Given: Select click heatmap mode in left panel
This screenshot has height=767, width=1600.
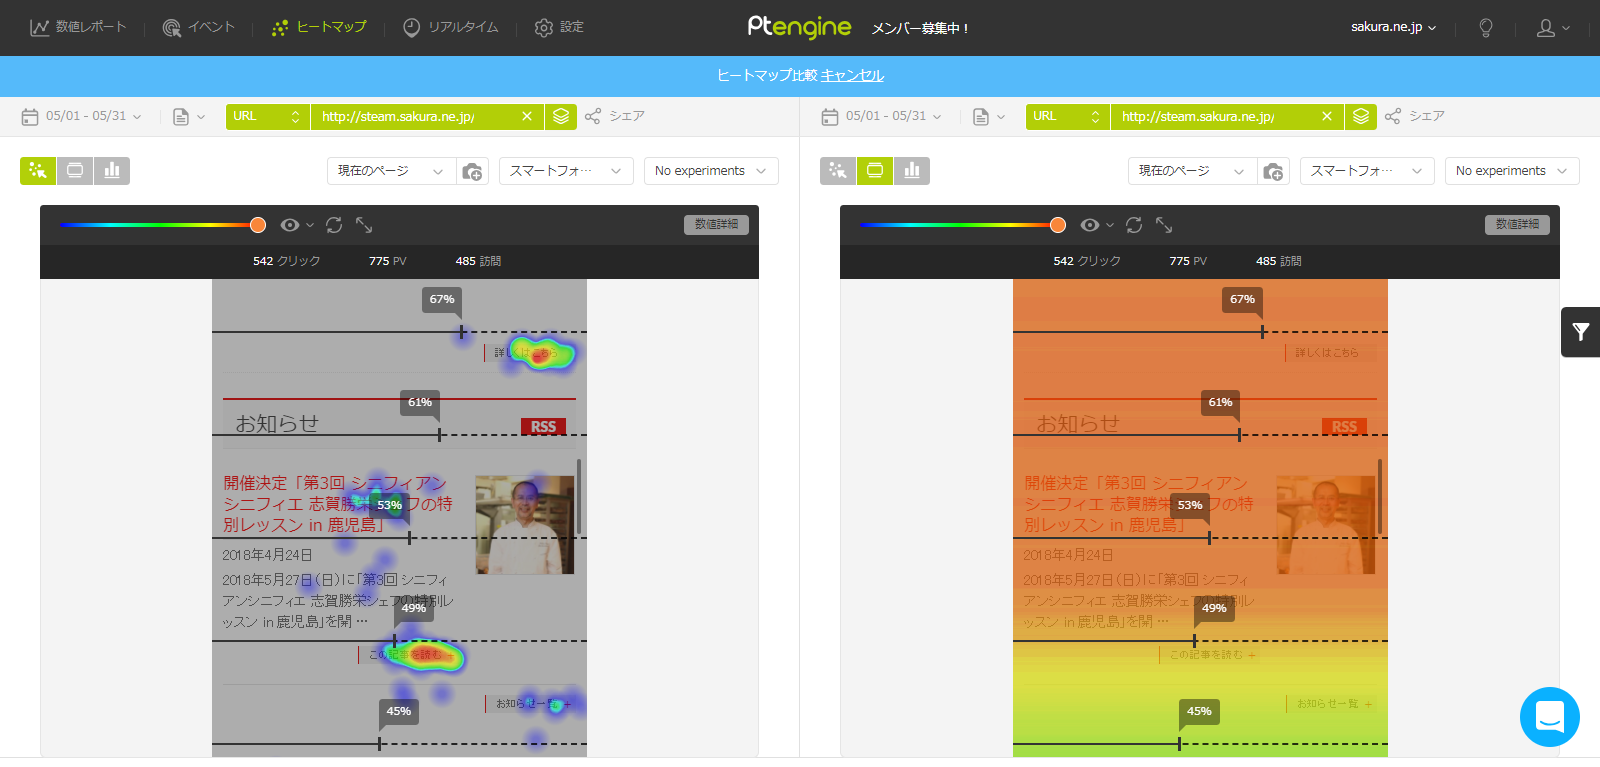Looking at the screenshot, I should [x=38, y=171].
